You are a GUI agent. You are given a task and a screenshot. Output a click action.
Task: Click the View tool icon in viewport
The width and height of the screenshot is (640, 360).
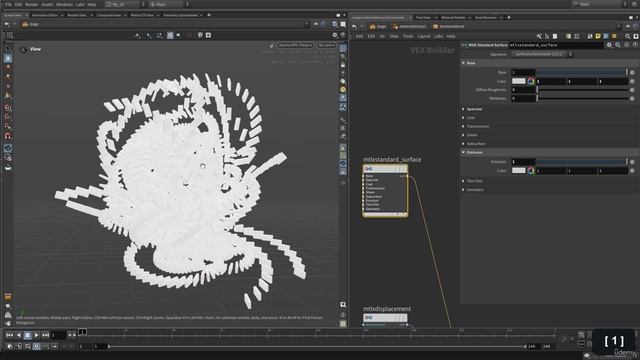coord(23,49)
